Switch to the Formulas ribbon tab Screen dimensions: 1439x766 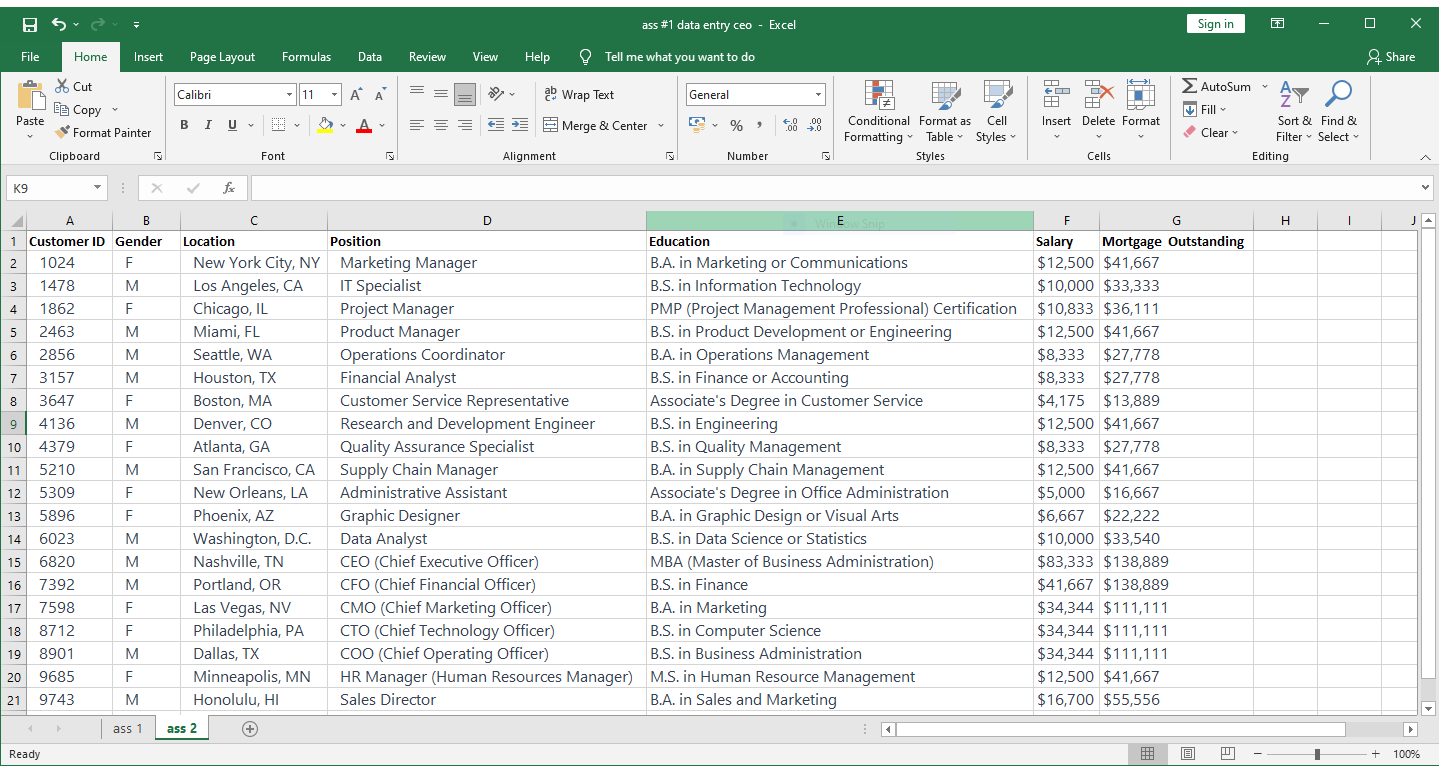tap(306, 57)
